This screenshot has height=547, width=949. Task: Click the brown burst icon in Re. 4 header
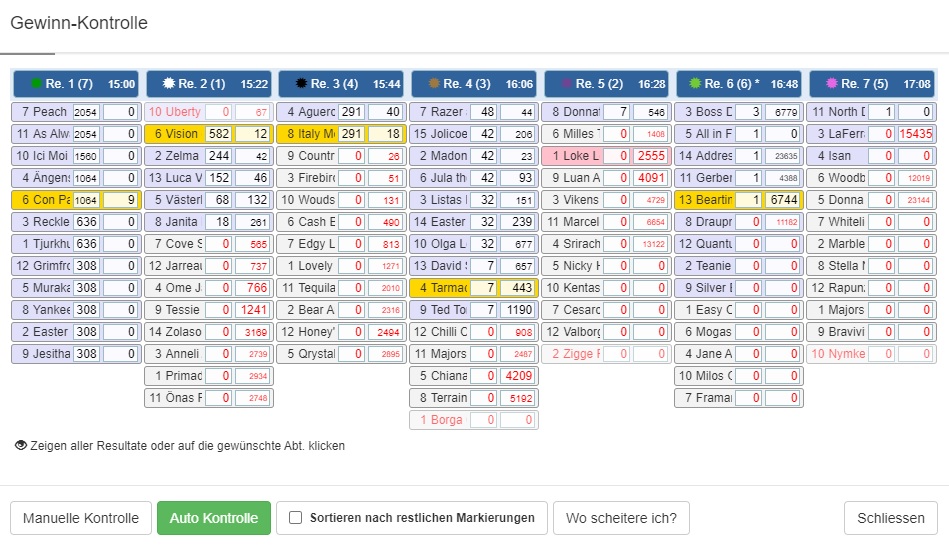[x=434, y=84]
